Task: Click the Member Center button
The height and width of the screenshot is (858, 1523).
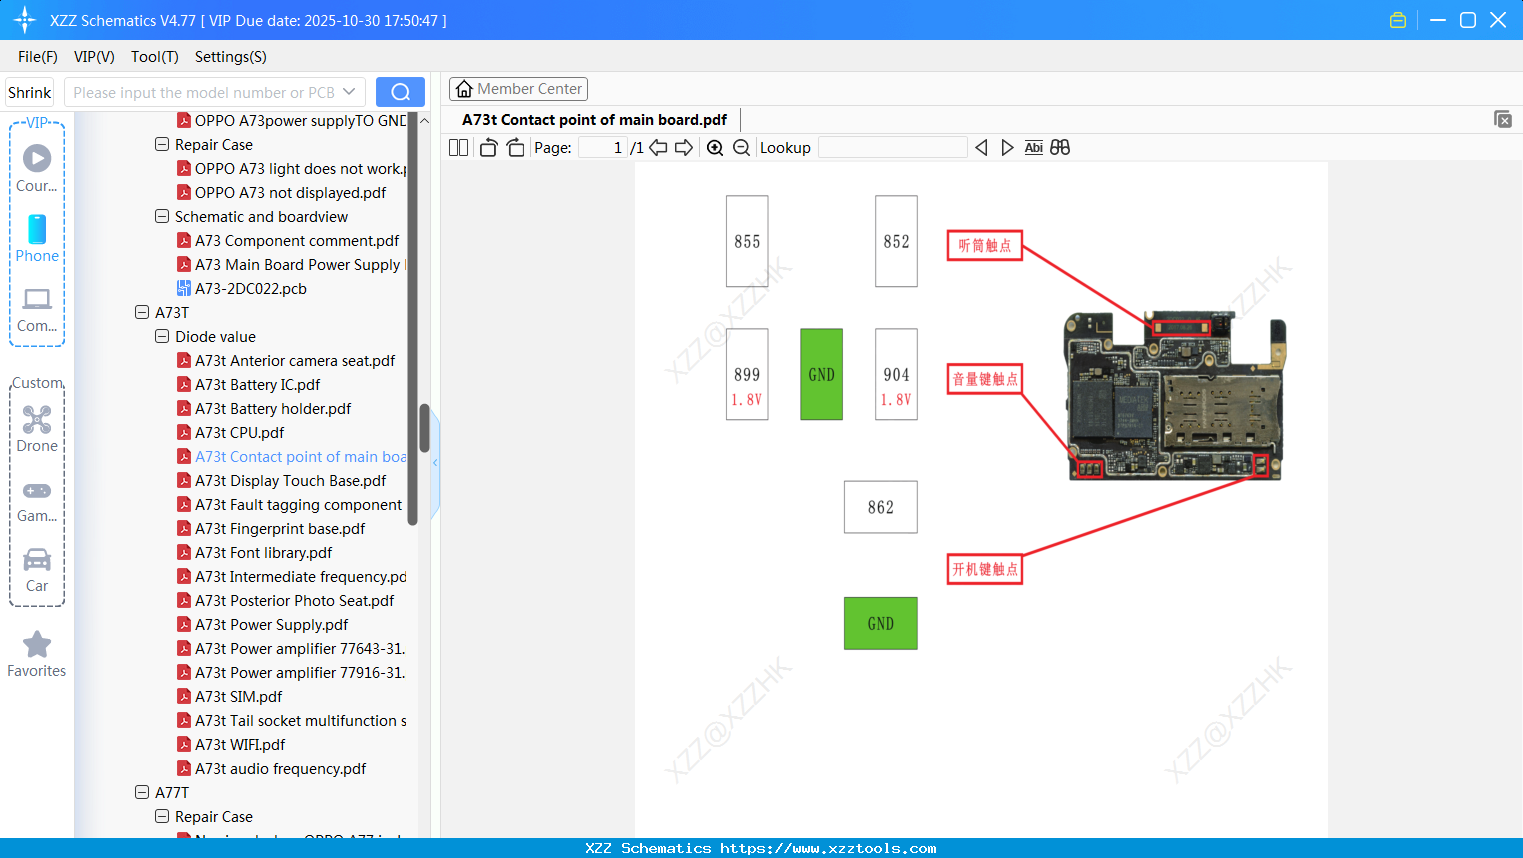Action: tap(518, 88)
